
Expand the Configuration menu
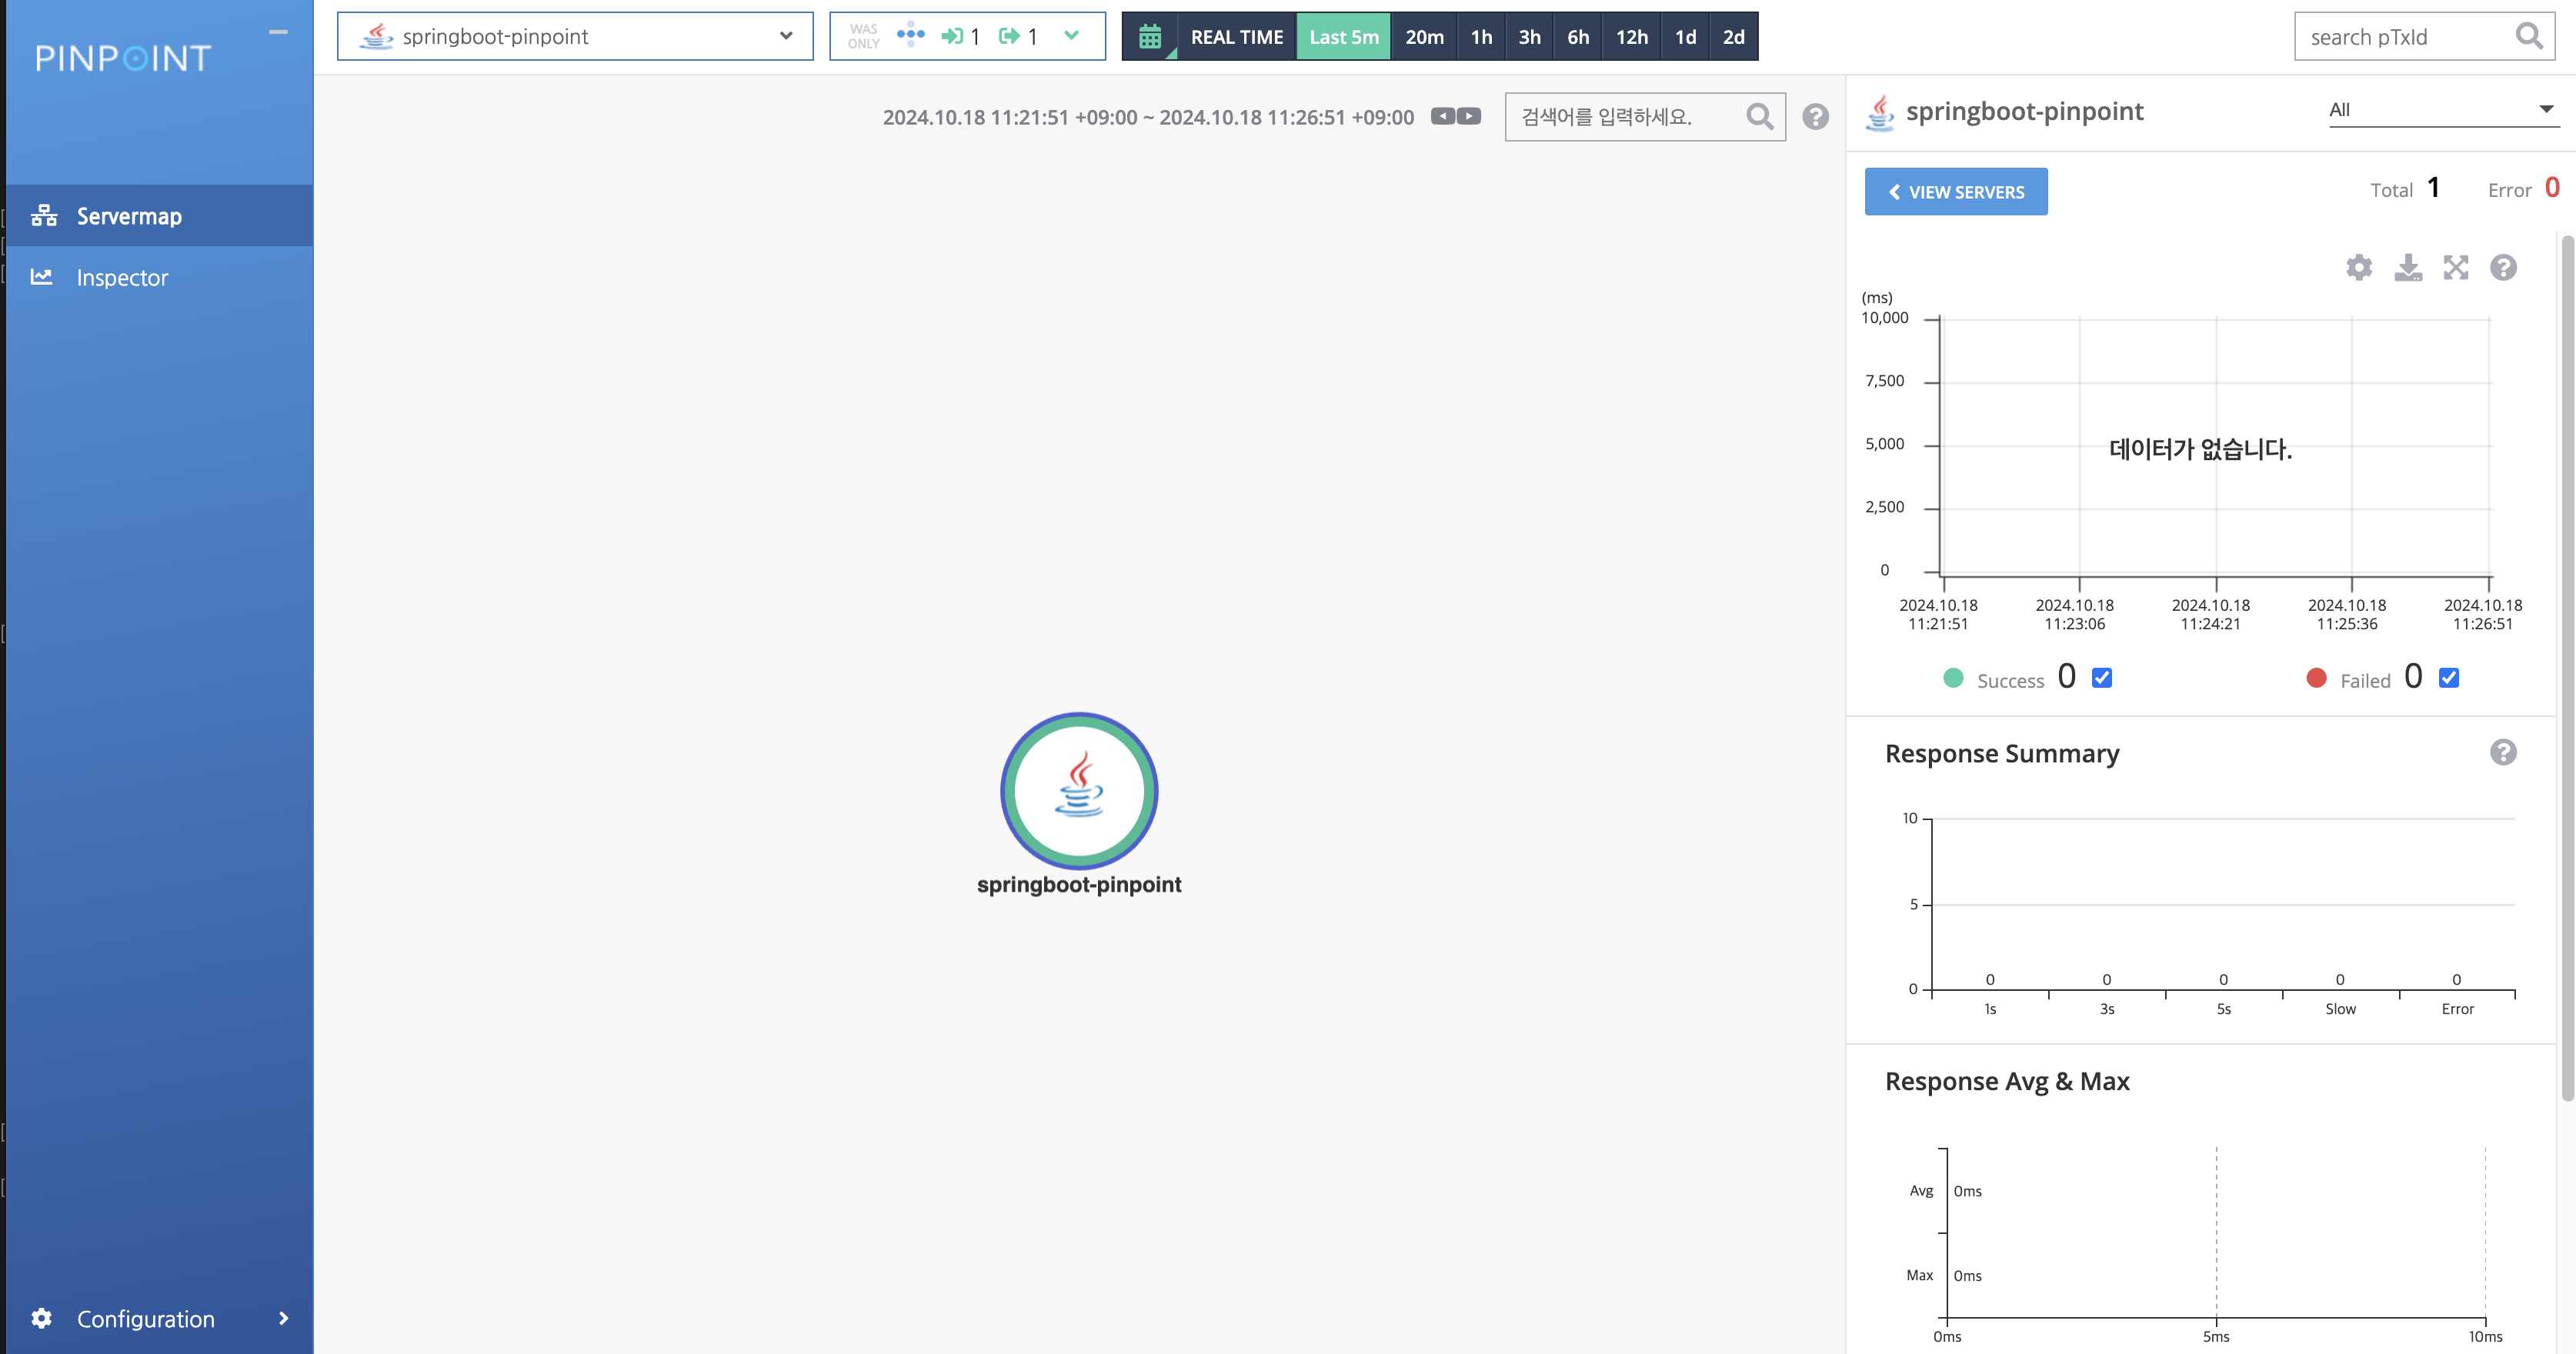tap(146, 1319)
